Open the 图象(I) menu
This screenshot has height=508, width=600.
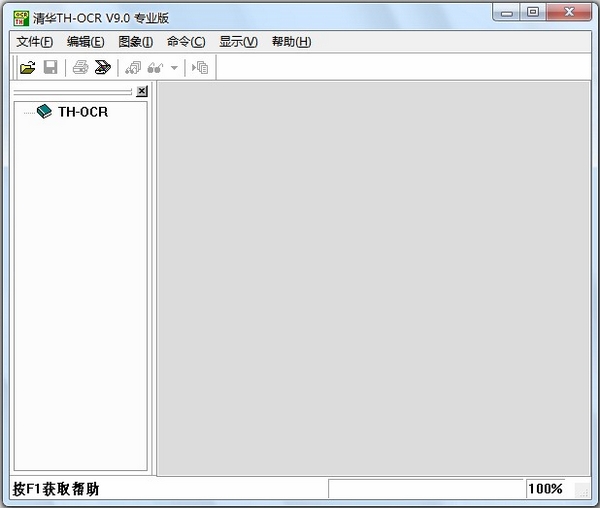[135, 41]
